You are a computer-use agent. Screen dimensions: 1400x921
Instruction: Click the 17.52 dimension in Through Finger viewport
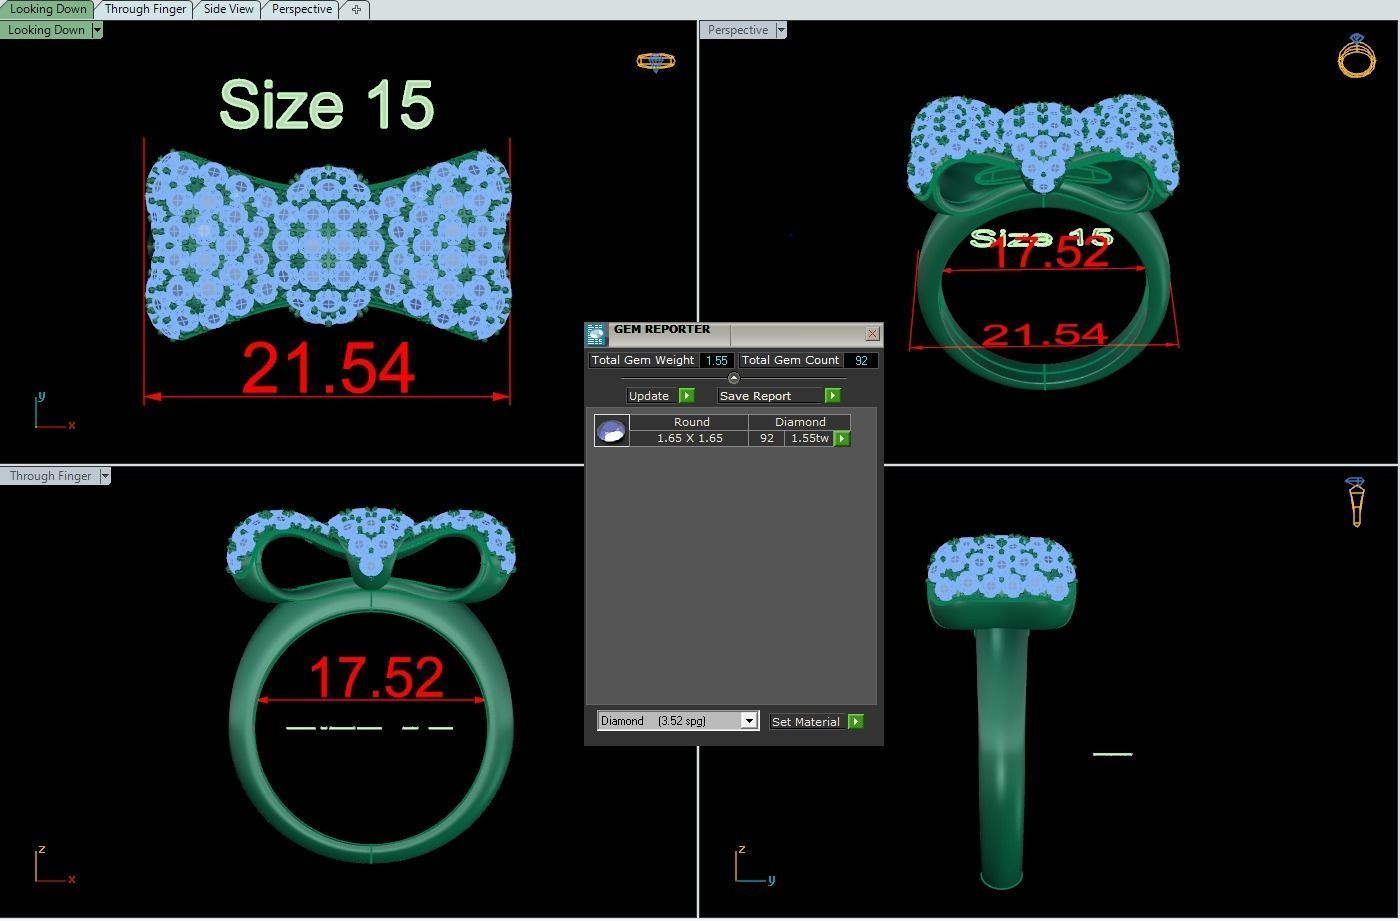[377, 678]
